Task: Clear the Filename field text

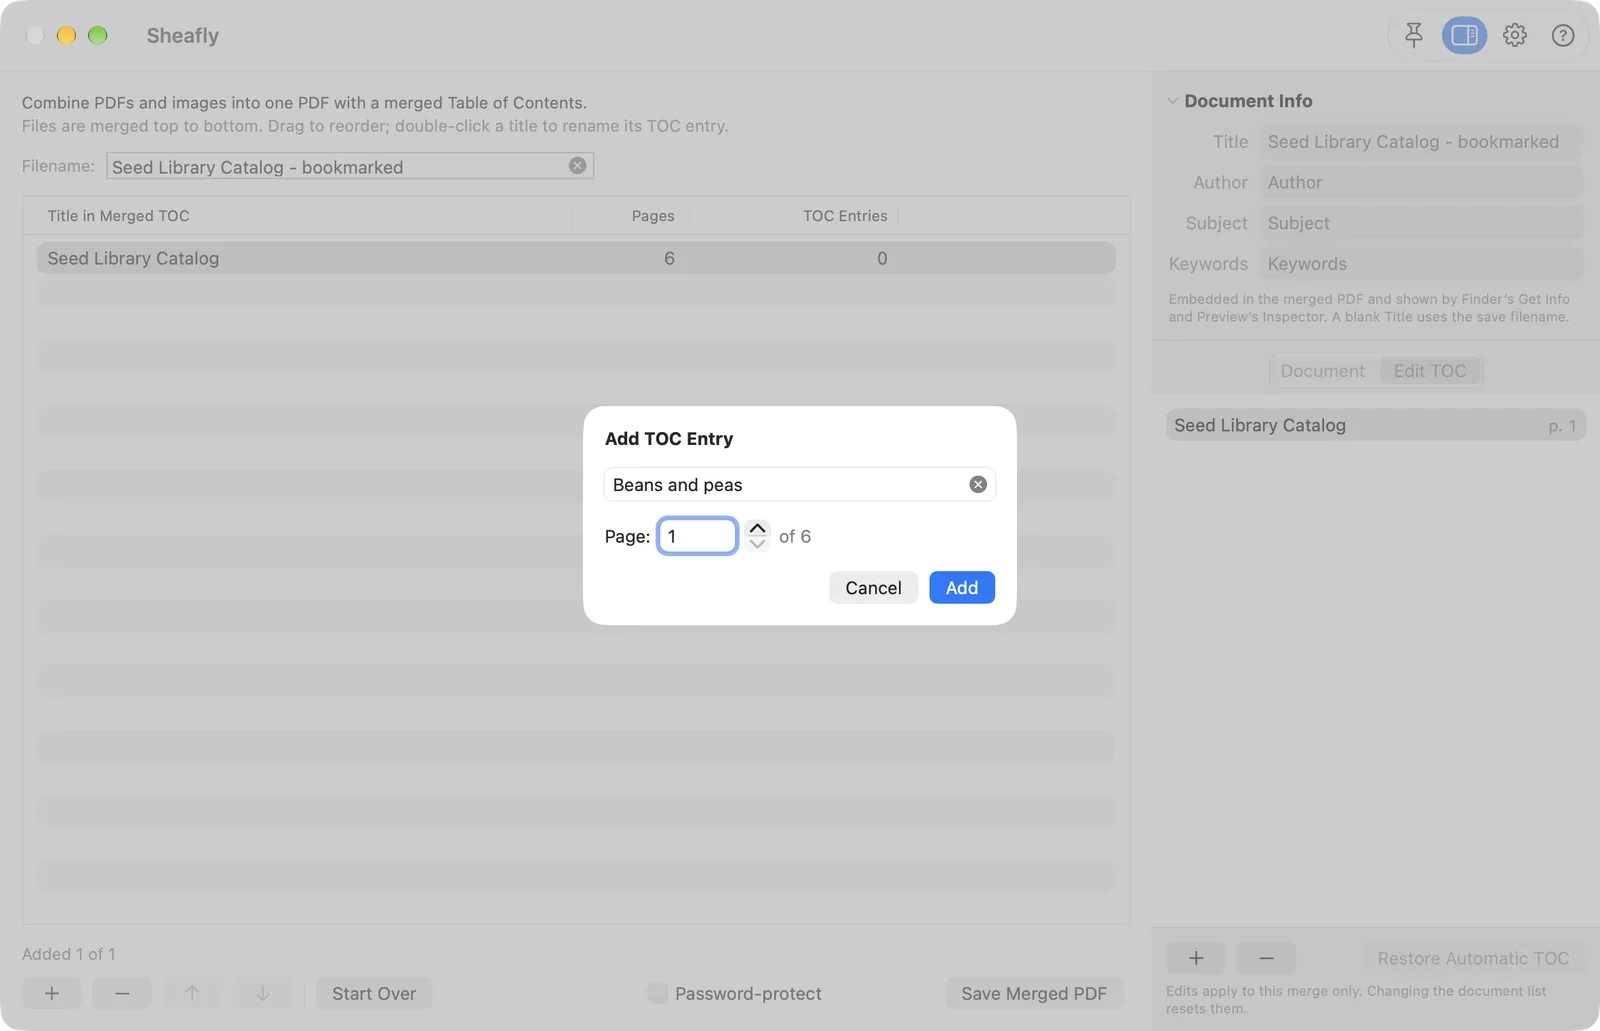Action: (x=578, y=166)
